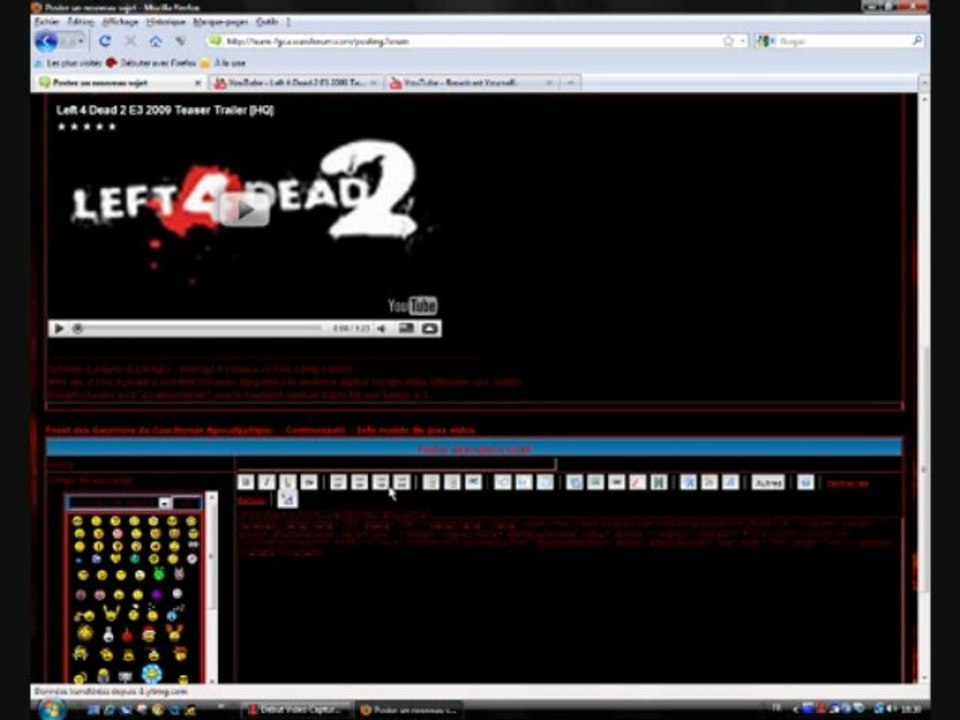Go back with the Firefox back arrow
Screen dimensions: 960x720
(x=47, y=41)
